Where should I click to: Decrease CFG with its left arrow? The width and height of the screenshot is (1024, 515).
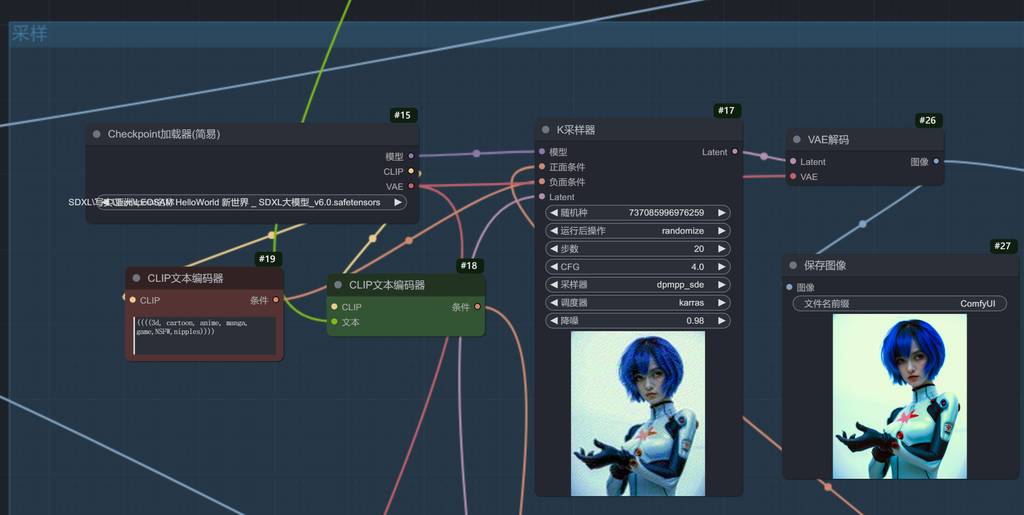(553, 267)
